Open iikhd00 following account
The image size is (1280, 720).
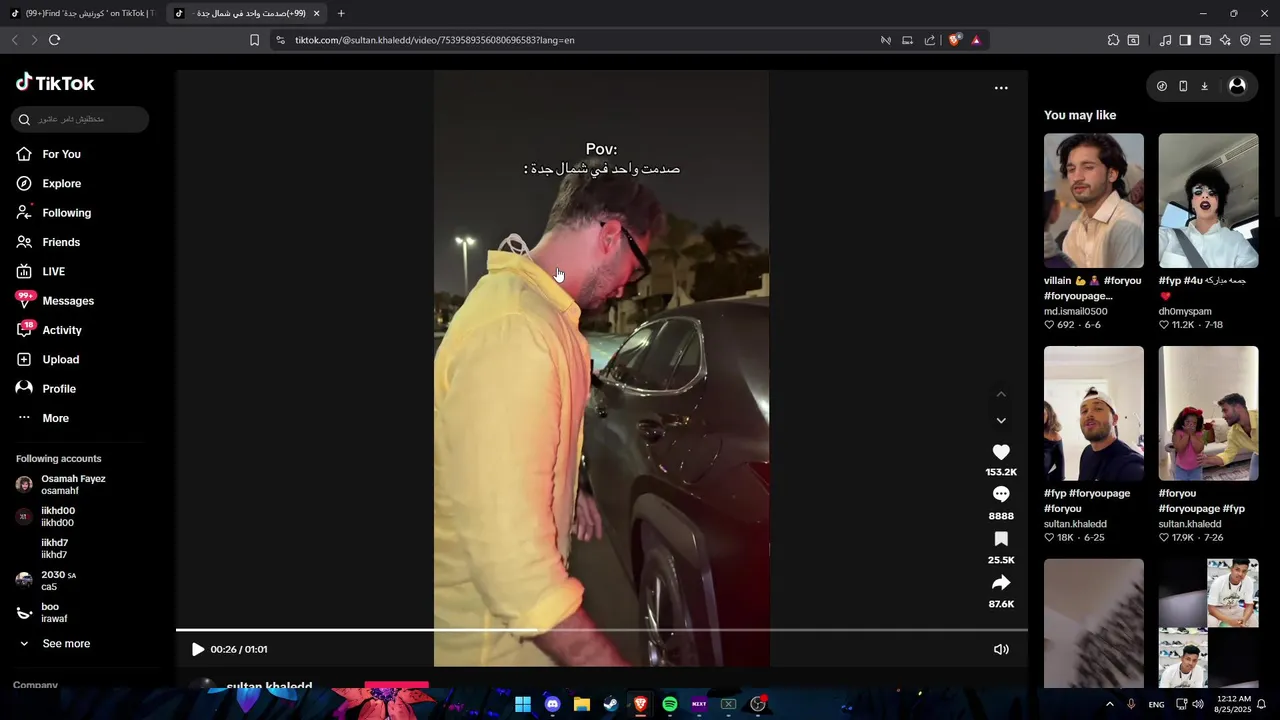pyautogui.click(x=57, y=517)
